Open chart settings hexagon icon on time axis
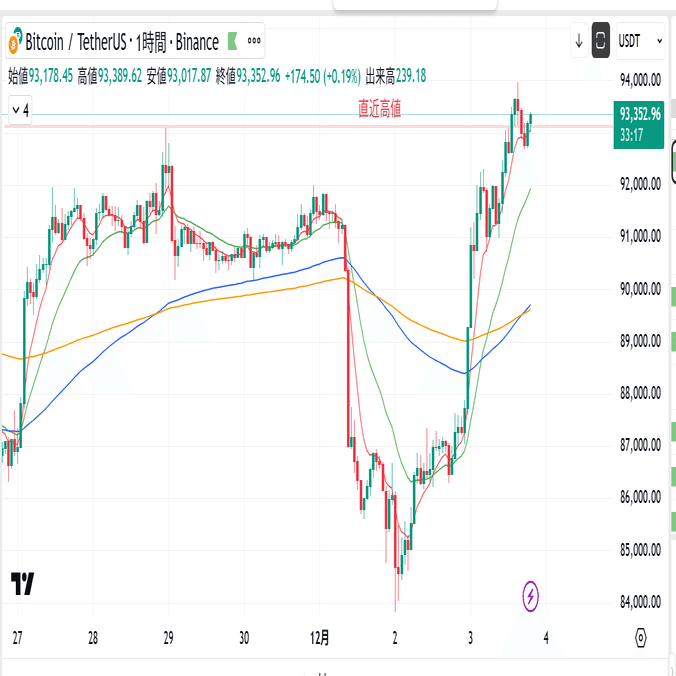676x676 pixels. (x=640, y=637)
